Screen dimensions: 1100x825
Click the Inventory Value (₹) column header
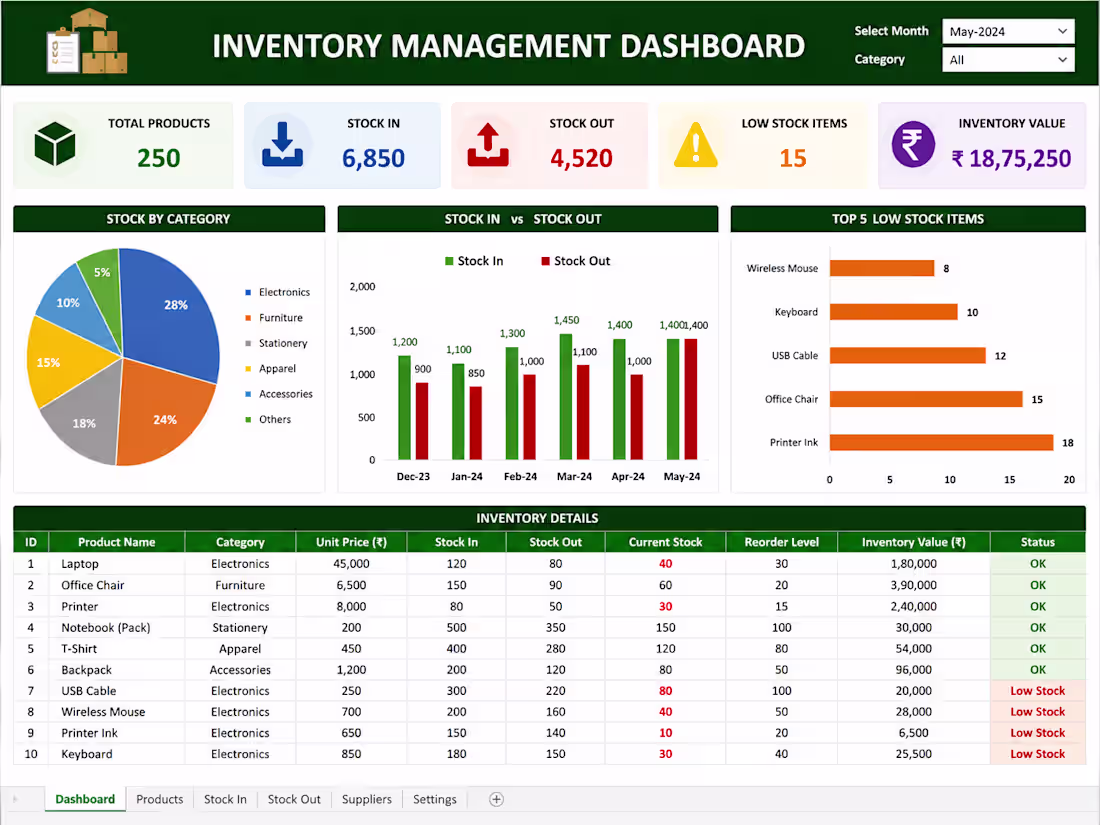[913, 542]
